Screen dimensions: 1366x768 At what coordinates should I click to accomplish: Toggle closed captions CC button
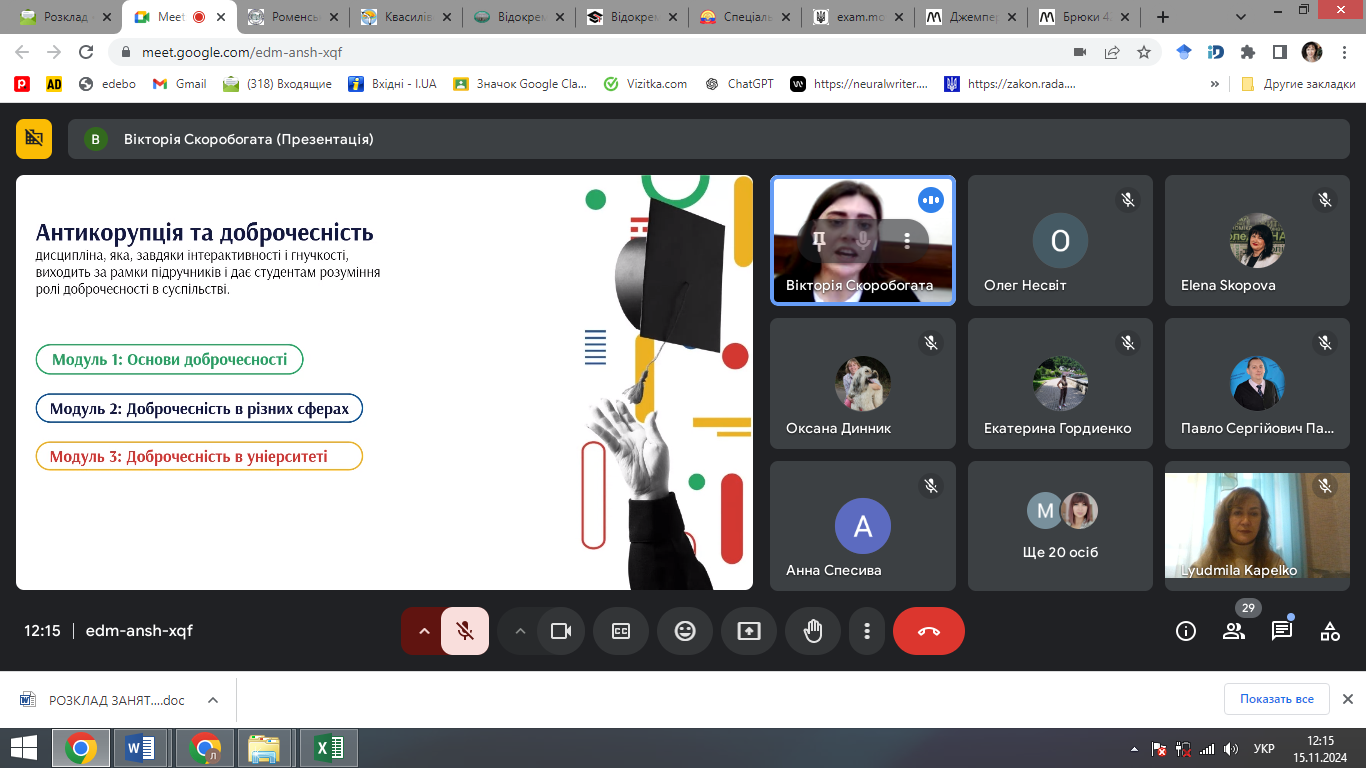point(621,631)
